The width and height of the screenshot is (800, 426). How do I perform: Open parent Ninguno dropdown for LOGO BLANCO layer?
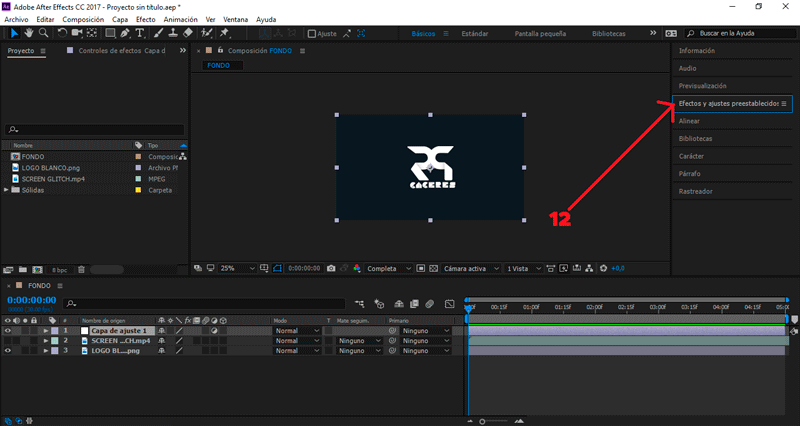(426, 350)
